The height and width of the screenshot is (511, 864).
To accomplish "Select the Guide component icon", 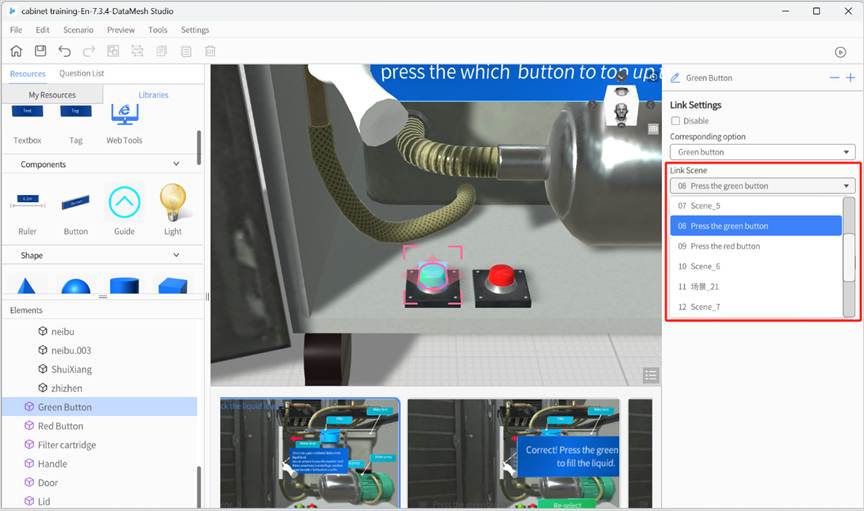I will [124, 203].
